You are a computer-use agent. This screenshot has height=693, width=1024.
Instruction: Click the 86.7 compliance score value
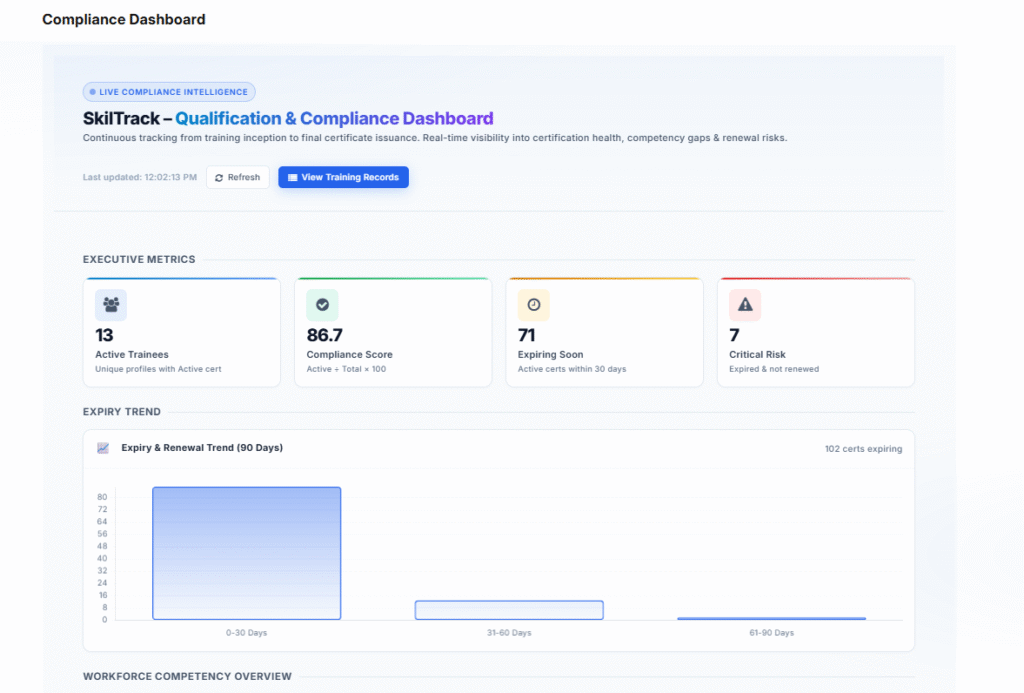(325, 335)
